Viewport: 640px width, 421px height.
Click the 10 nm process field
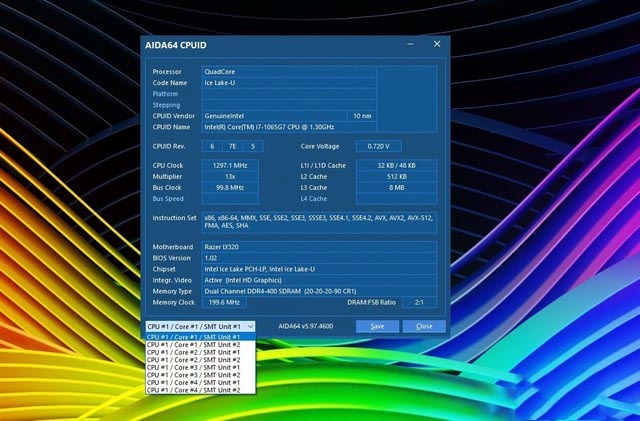coord(362,116)
